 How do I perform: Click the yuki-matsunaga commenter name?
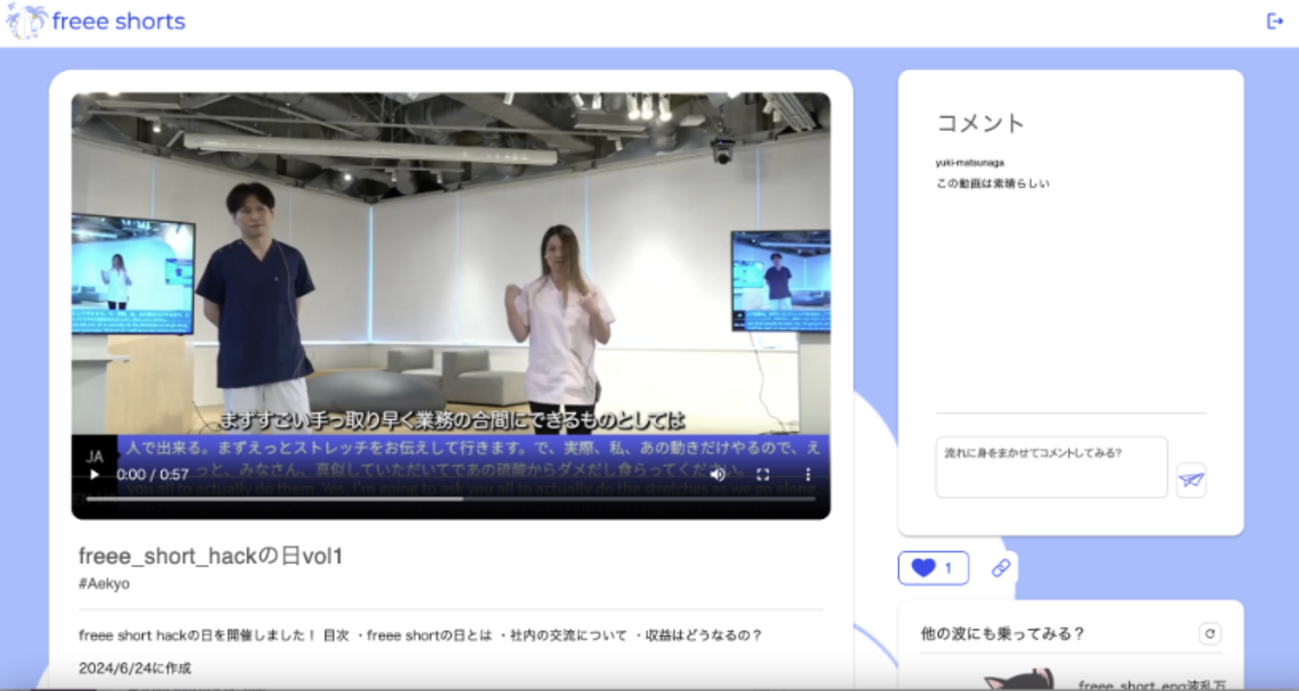click(x=970, y=163)
